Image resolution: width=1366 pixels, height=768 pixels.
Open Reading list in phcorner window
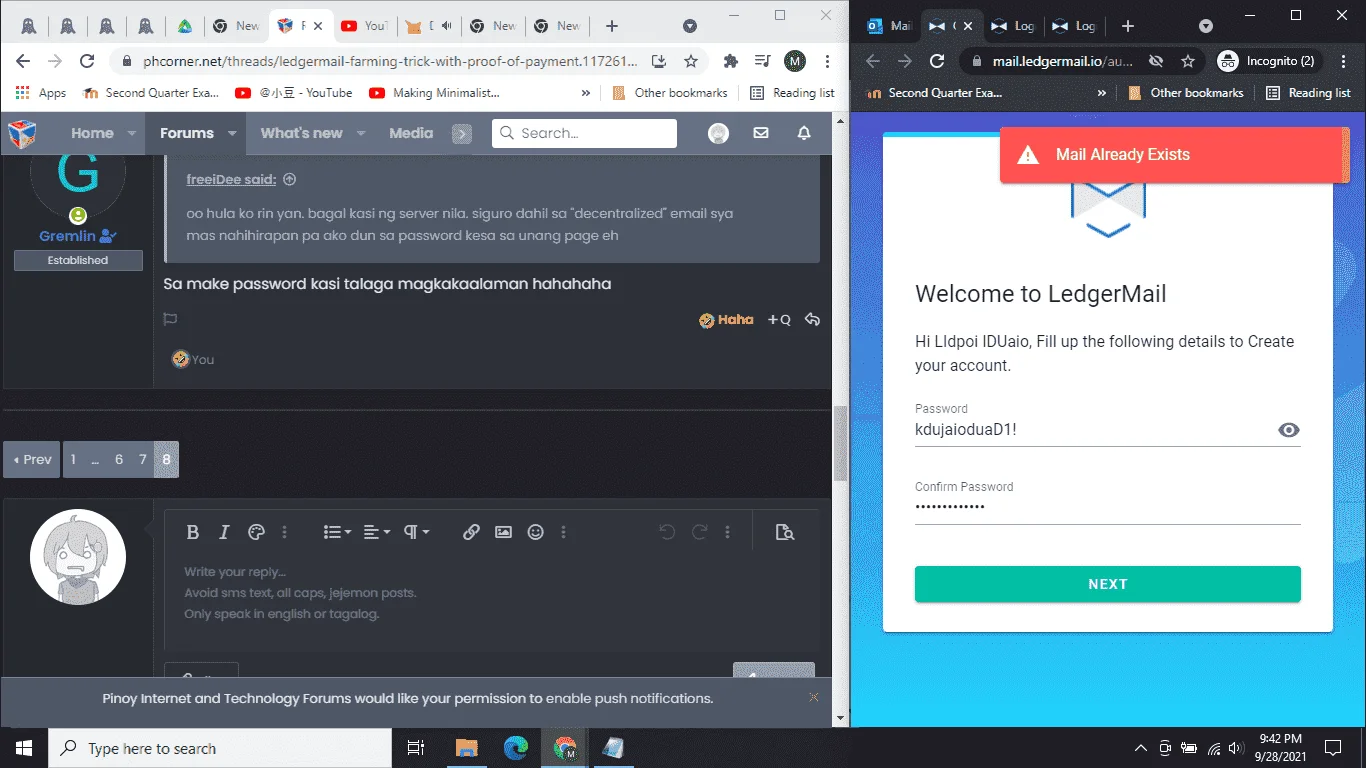tap(792, 93)
